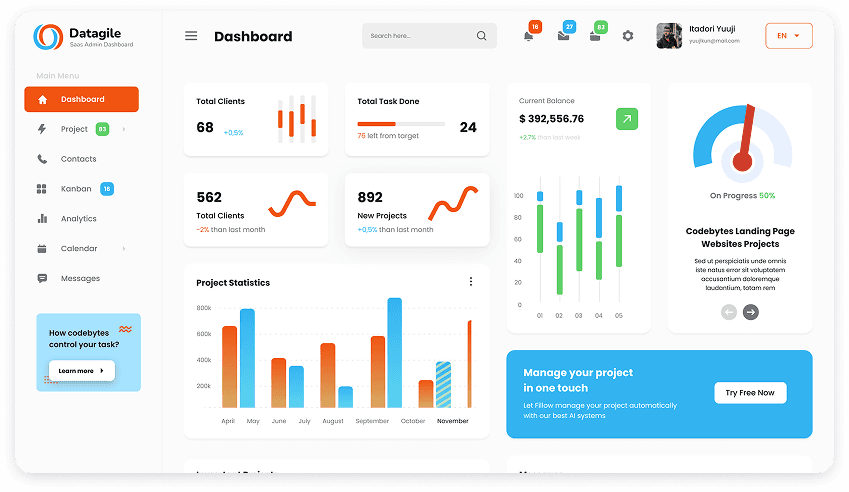Click the Datagile logo icon
849x492 pixels.
47,37
